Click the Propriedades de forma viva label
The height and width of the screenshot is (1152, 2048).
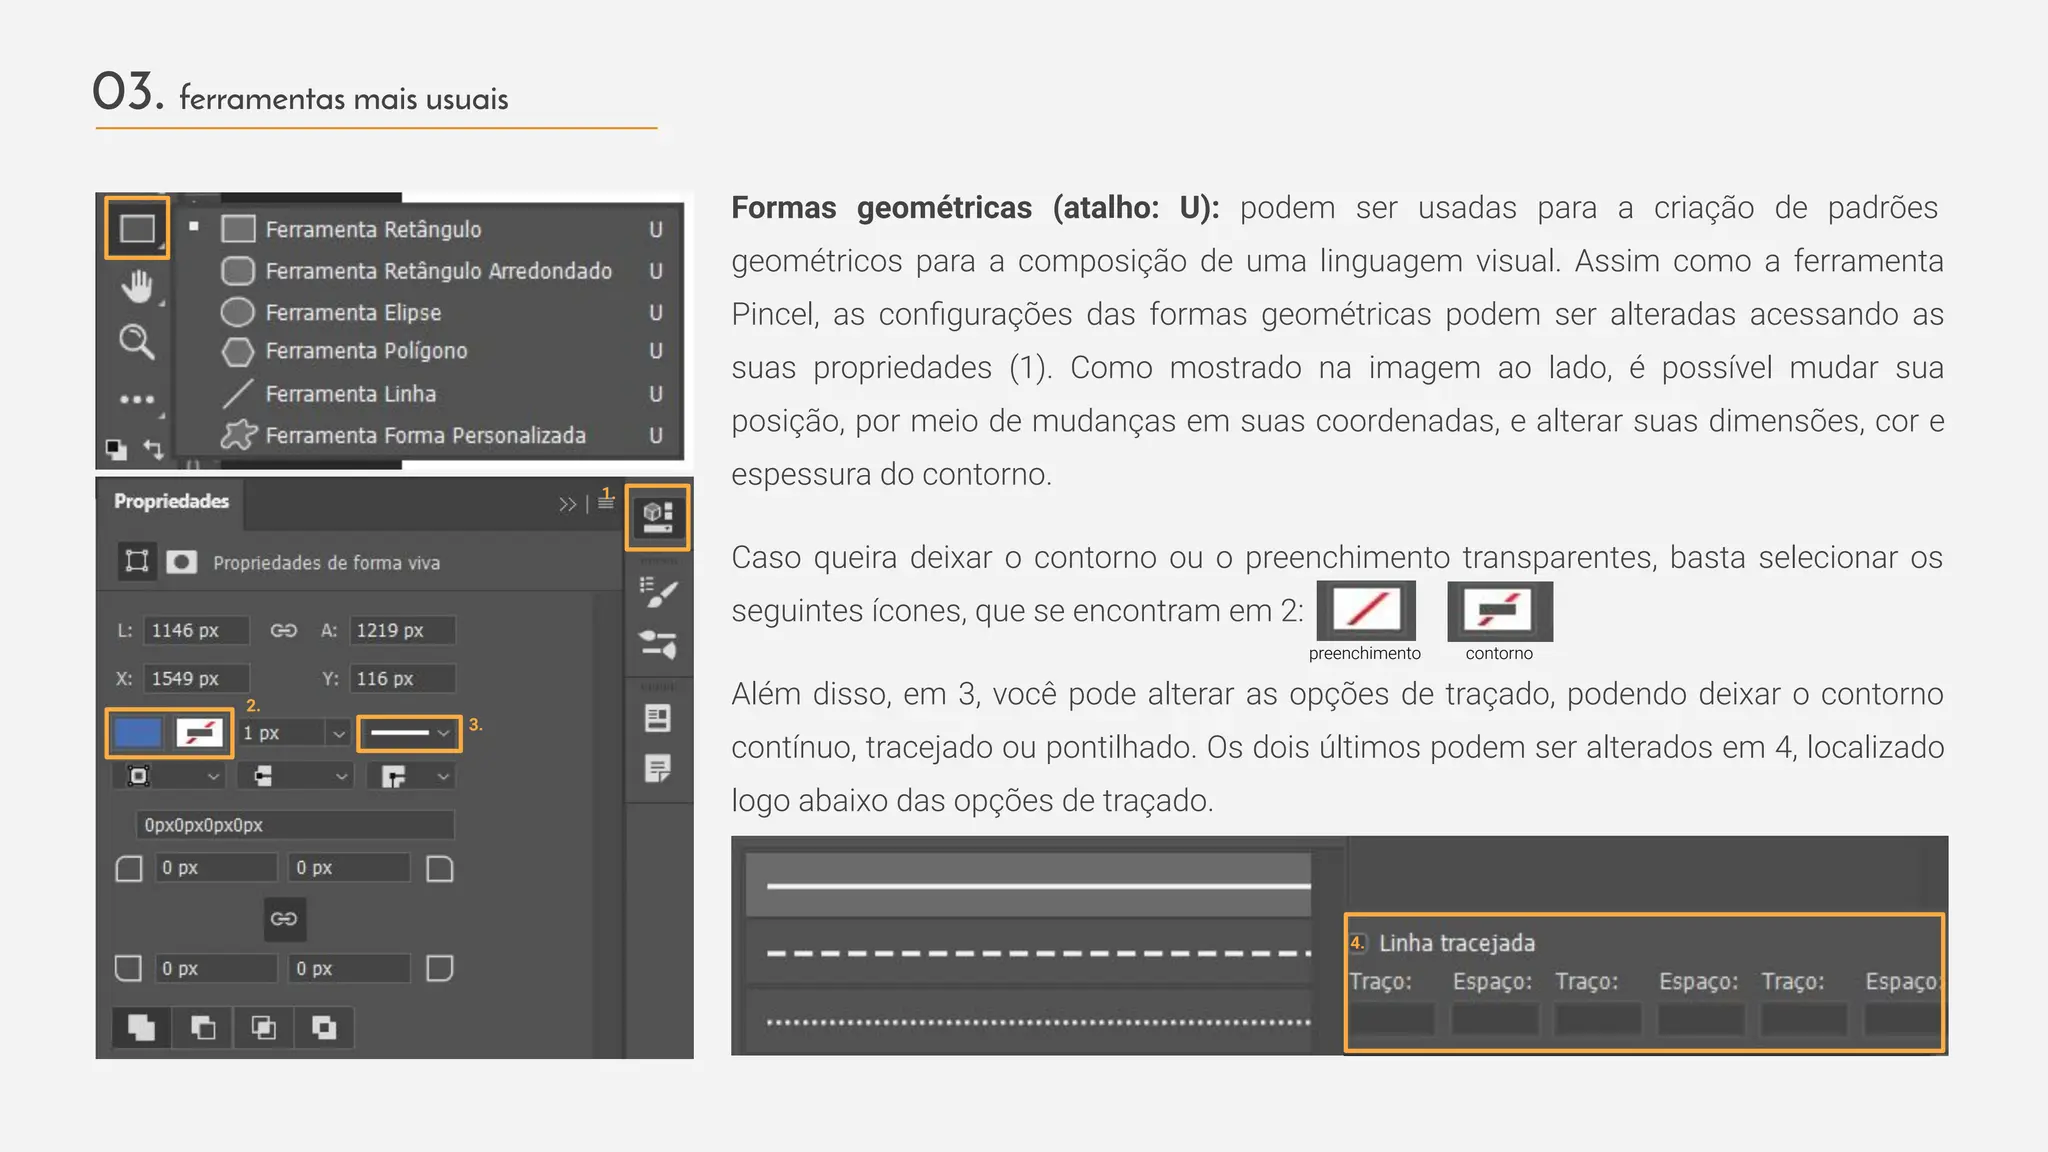tap(326, 563)
